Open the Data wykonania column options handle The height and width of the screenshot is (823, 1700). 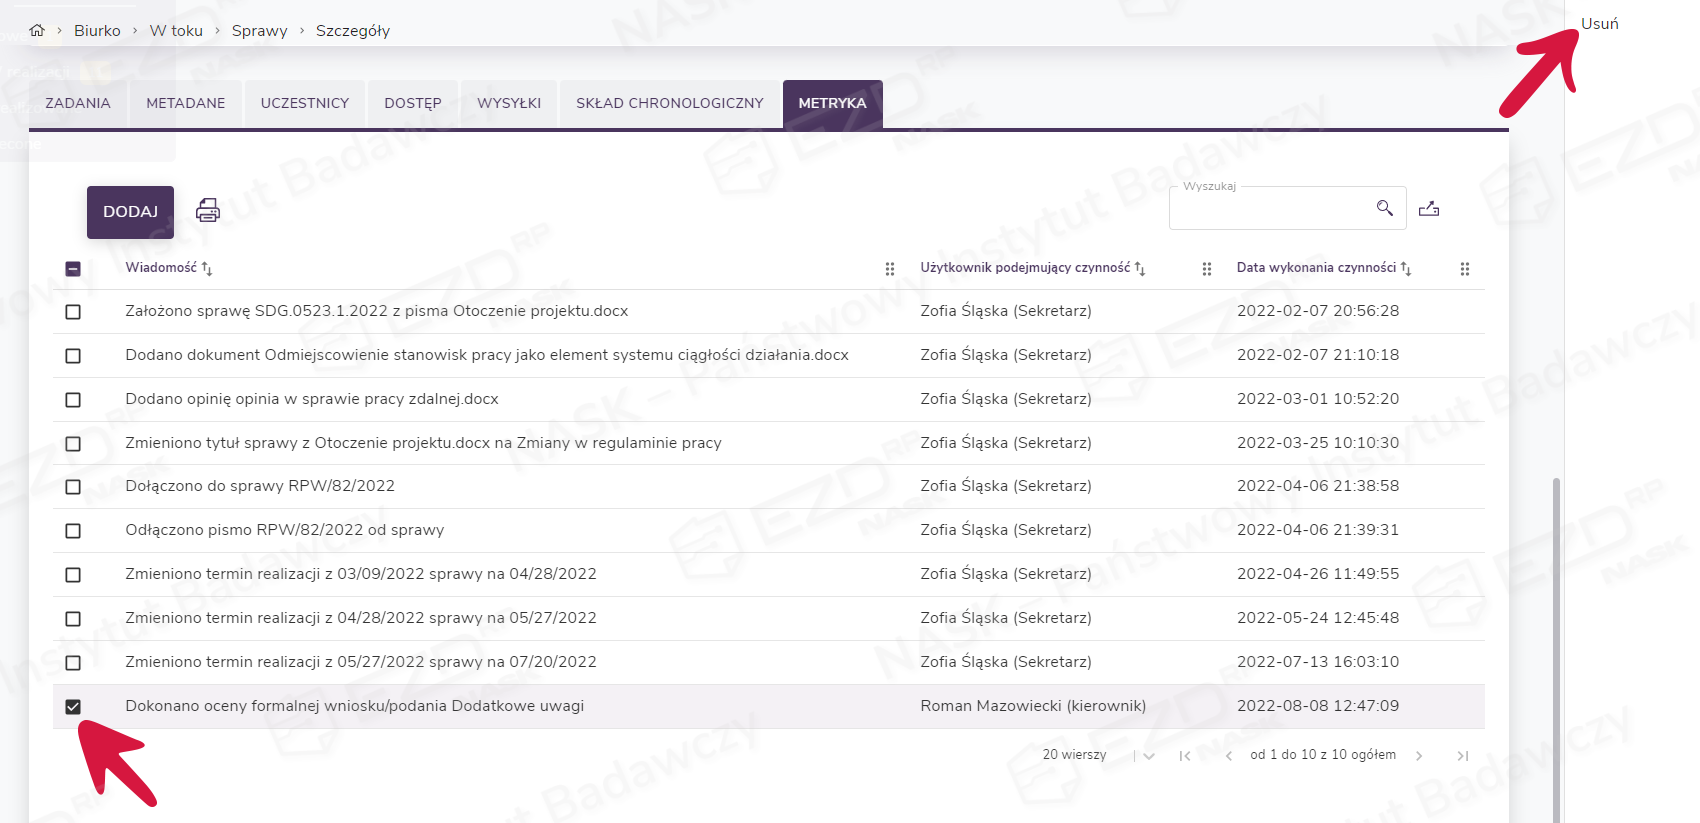(1464, 269)
